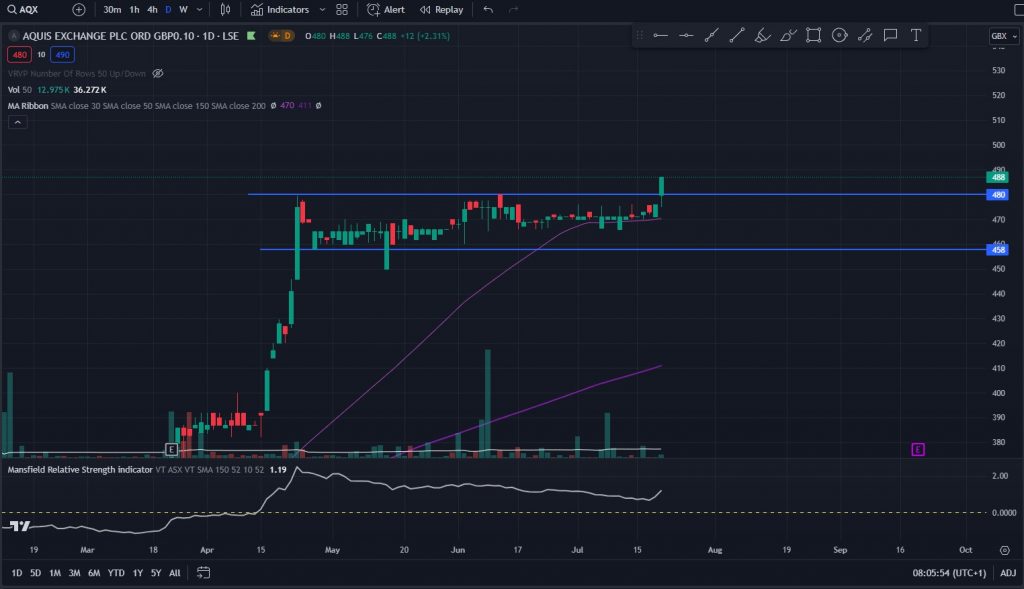Click the Alert button
The image size is (1024, 589).
(386, 10)
